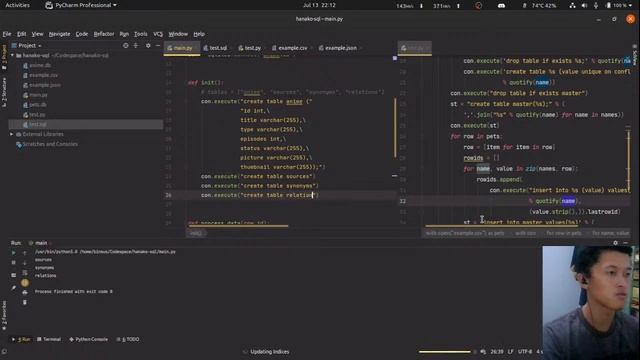Image resolution: width=640 pixels, height=360 pixels.
Task: Switch to example.json editor tab
Action: (x=338, y=48)
